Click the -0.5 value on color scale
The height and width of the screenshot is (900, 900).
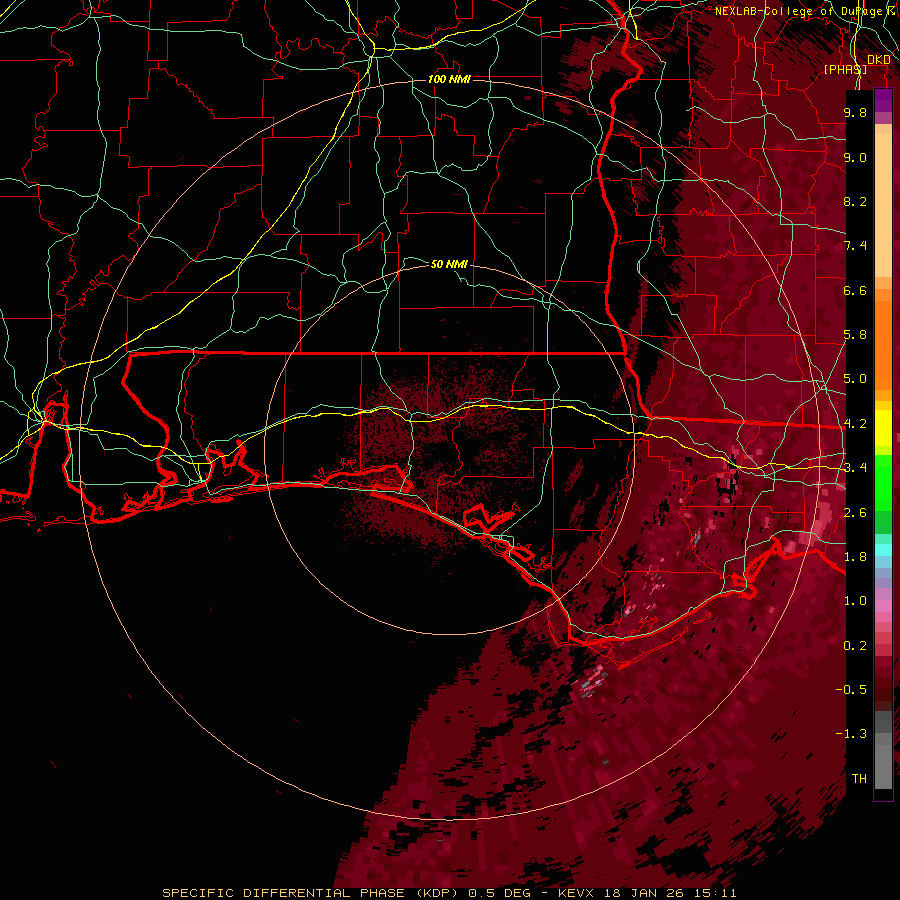[851, 690]
